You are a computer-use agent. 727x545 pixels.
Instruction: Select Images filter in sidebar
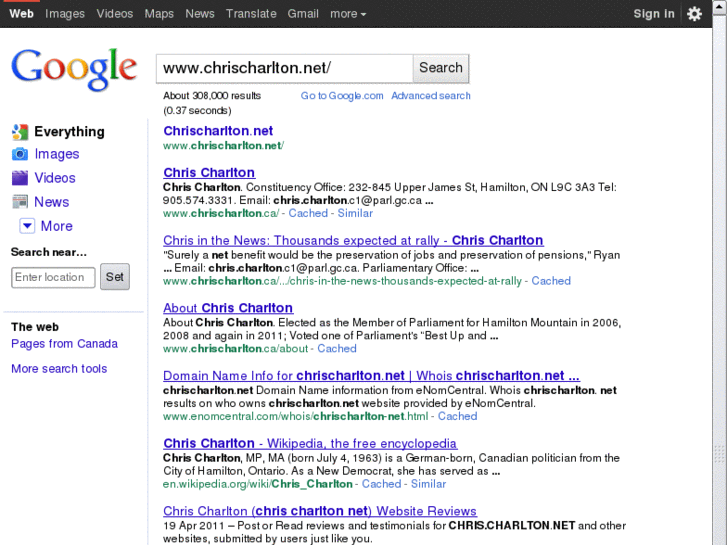point(57,154)
